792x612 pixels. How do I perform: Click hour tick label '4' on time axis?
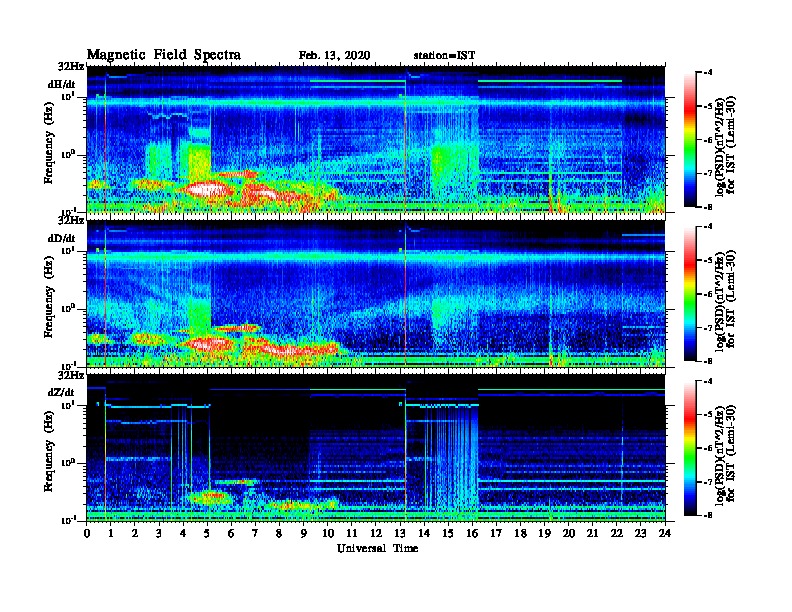(x=183, y=534)
